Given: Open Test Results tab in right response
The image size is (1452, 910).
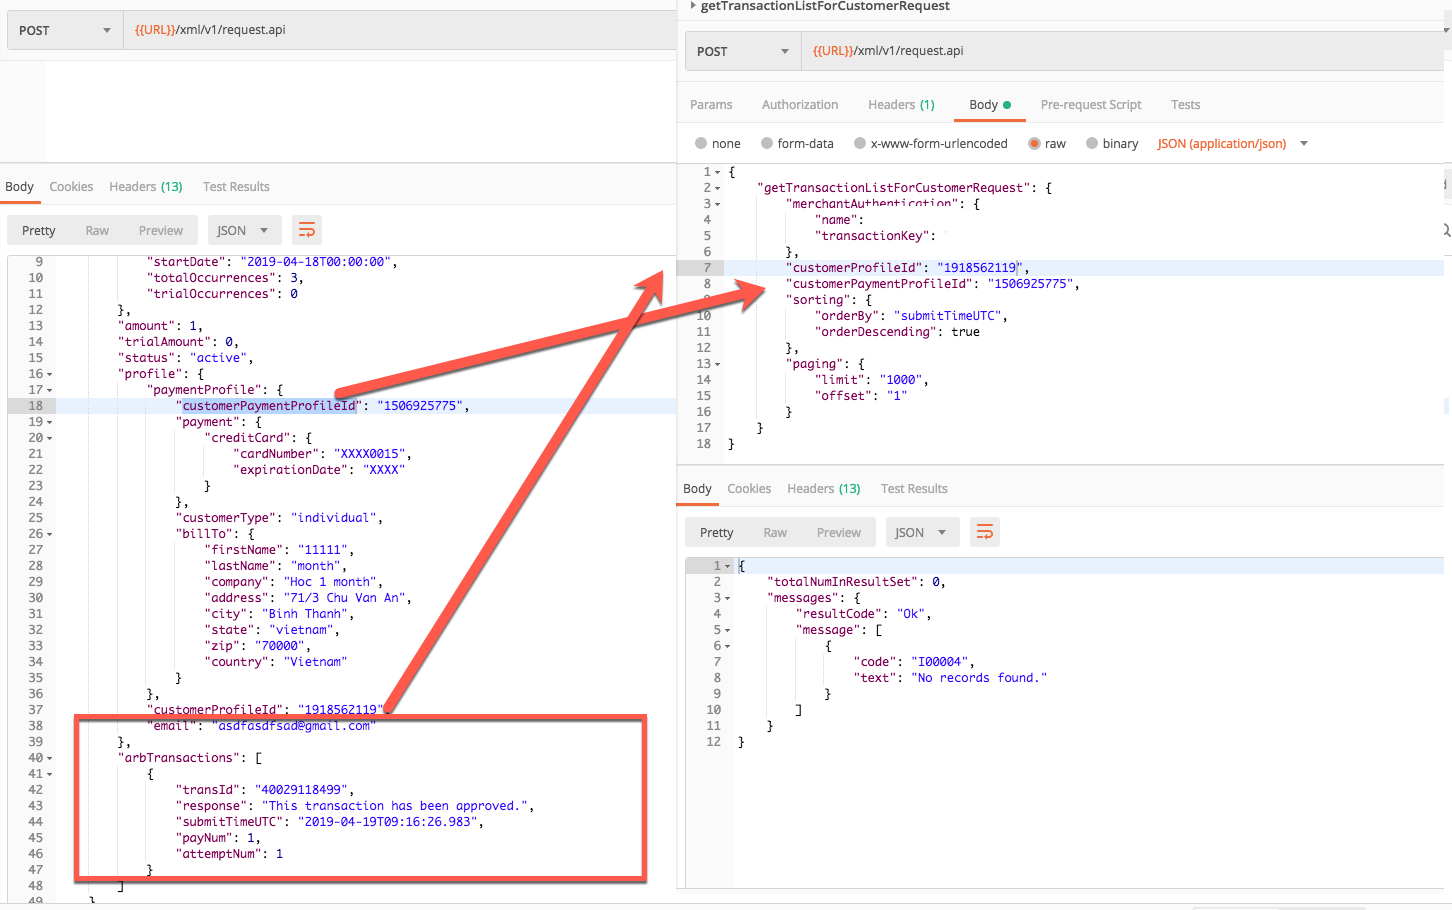Looking at the screenshot, I should click(x=914, y=489).
